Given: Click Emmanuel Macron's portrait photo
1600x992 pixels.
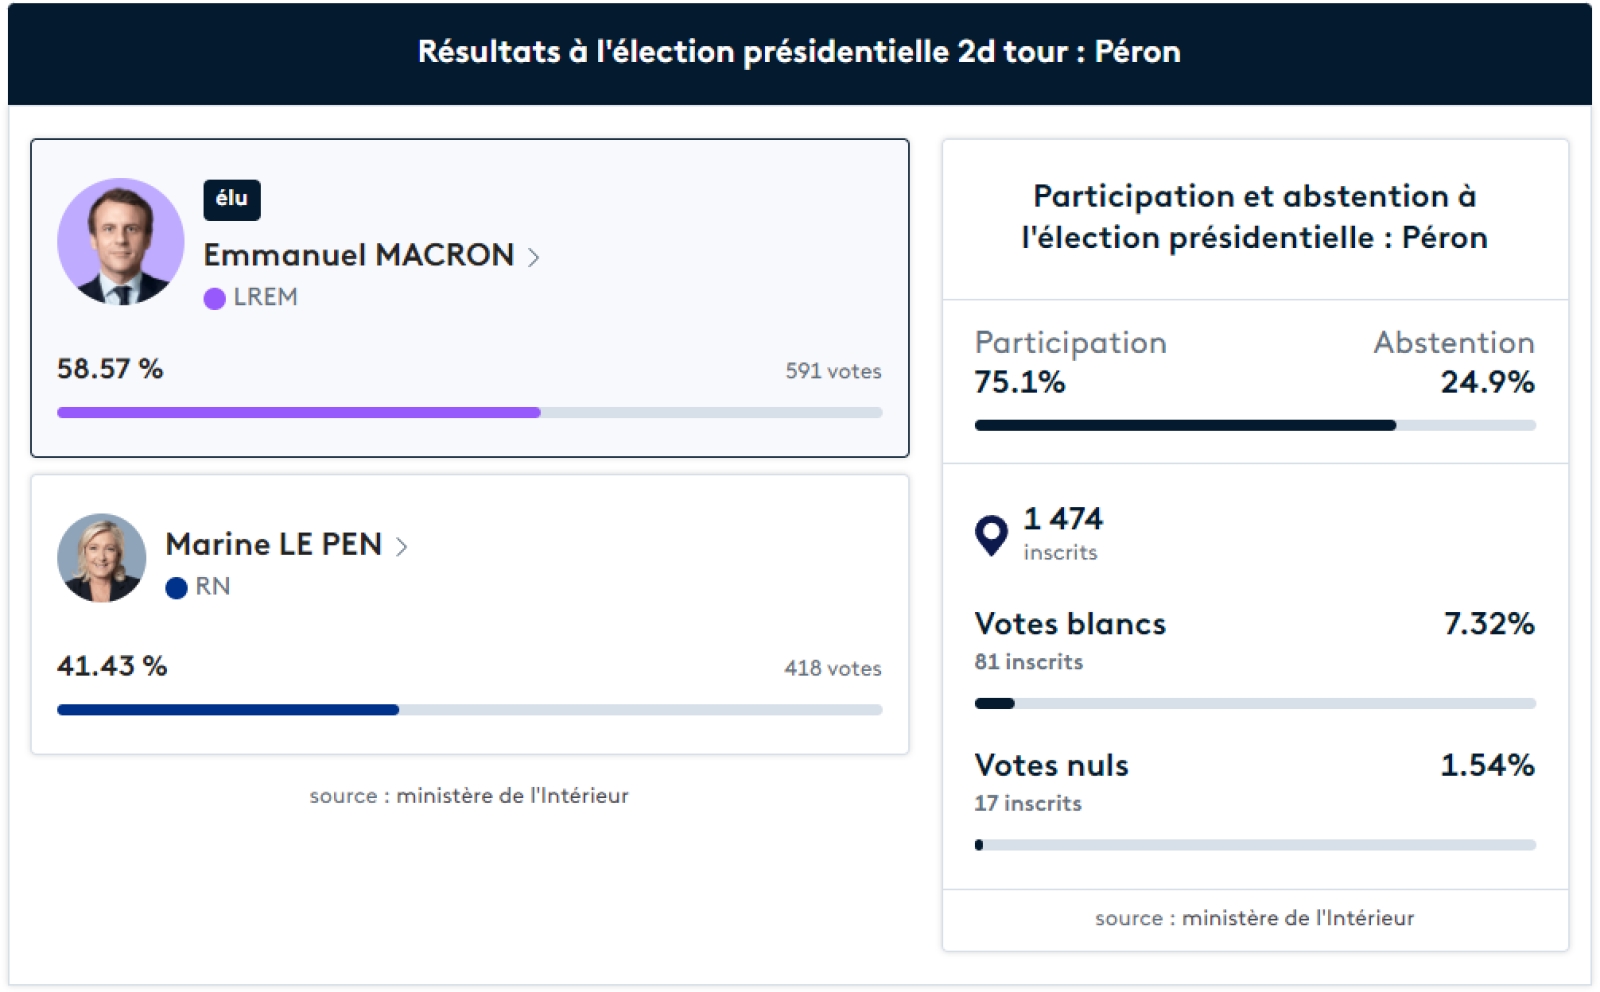Looking at the screenshot, I should click(121, 242).
